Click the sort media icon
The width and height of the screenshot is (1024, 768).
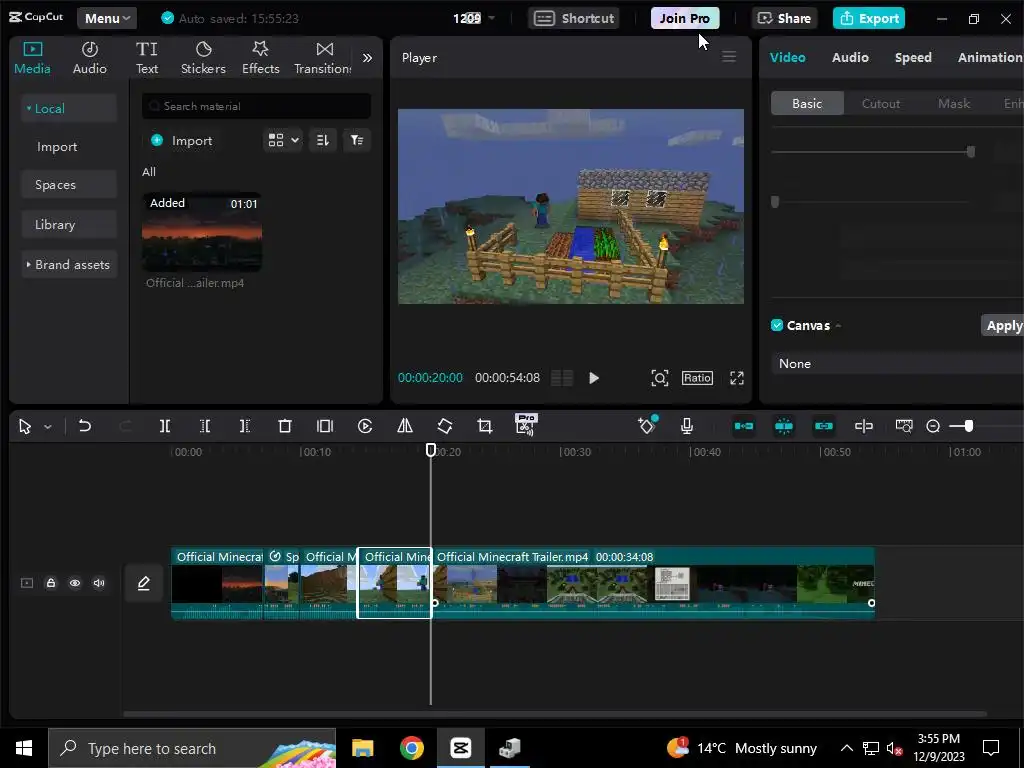(323, 140)
